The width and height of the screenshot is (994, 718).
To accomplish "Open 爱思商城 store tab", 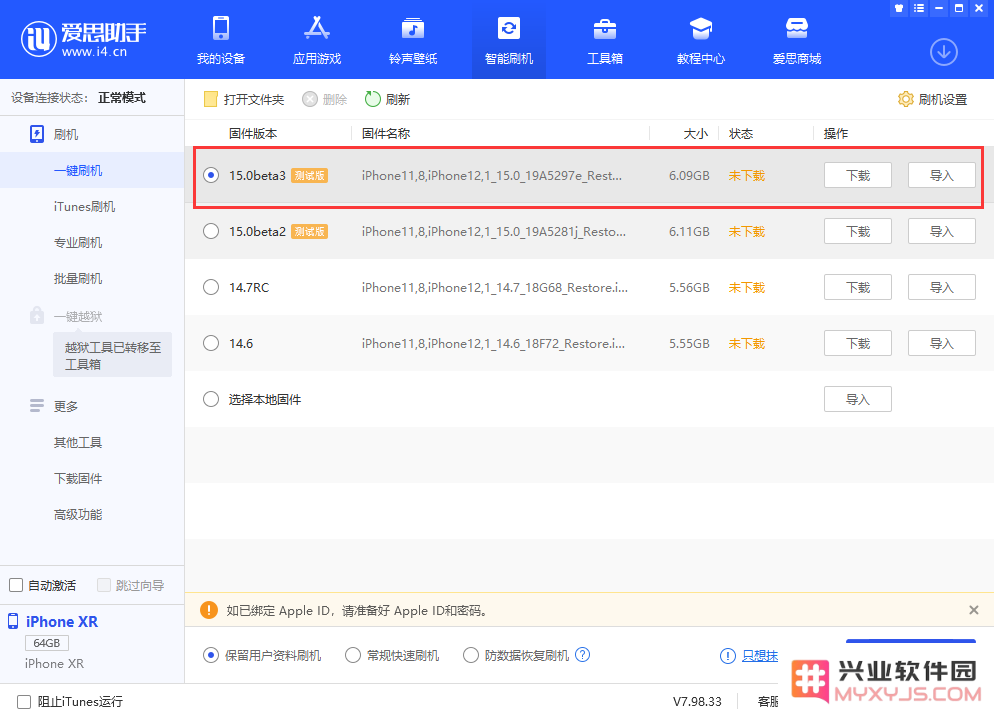I will (797, 40).
